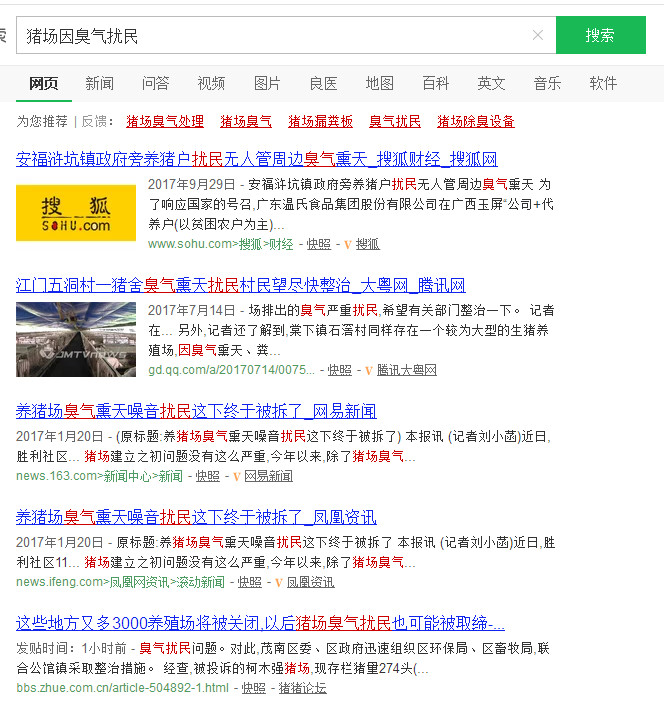
Task: Click the www.sohu.com>搜狐>财经 URL text
Action: click(x=220, y=244)
